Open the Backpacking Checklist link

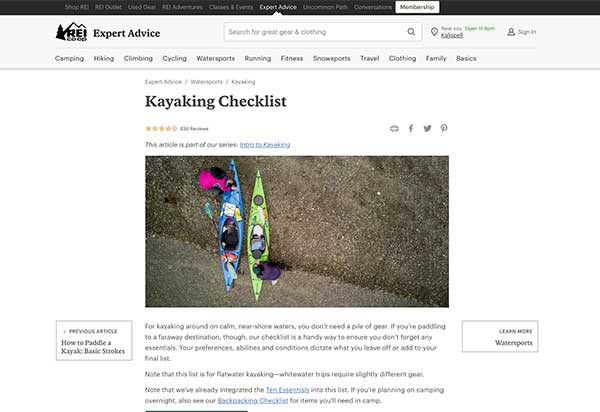[253, 401]
